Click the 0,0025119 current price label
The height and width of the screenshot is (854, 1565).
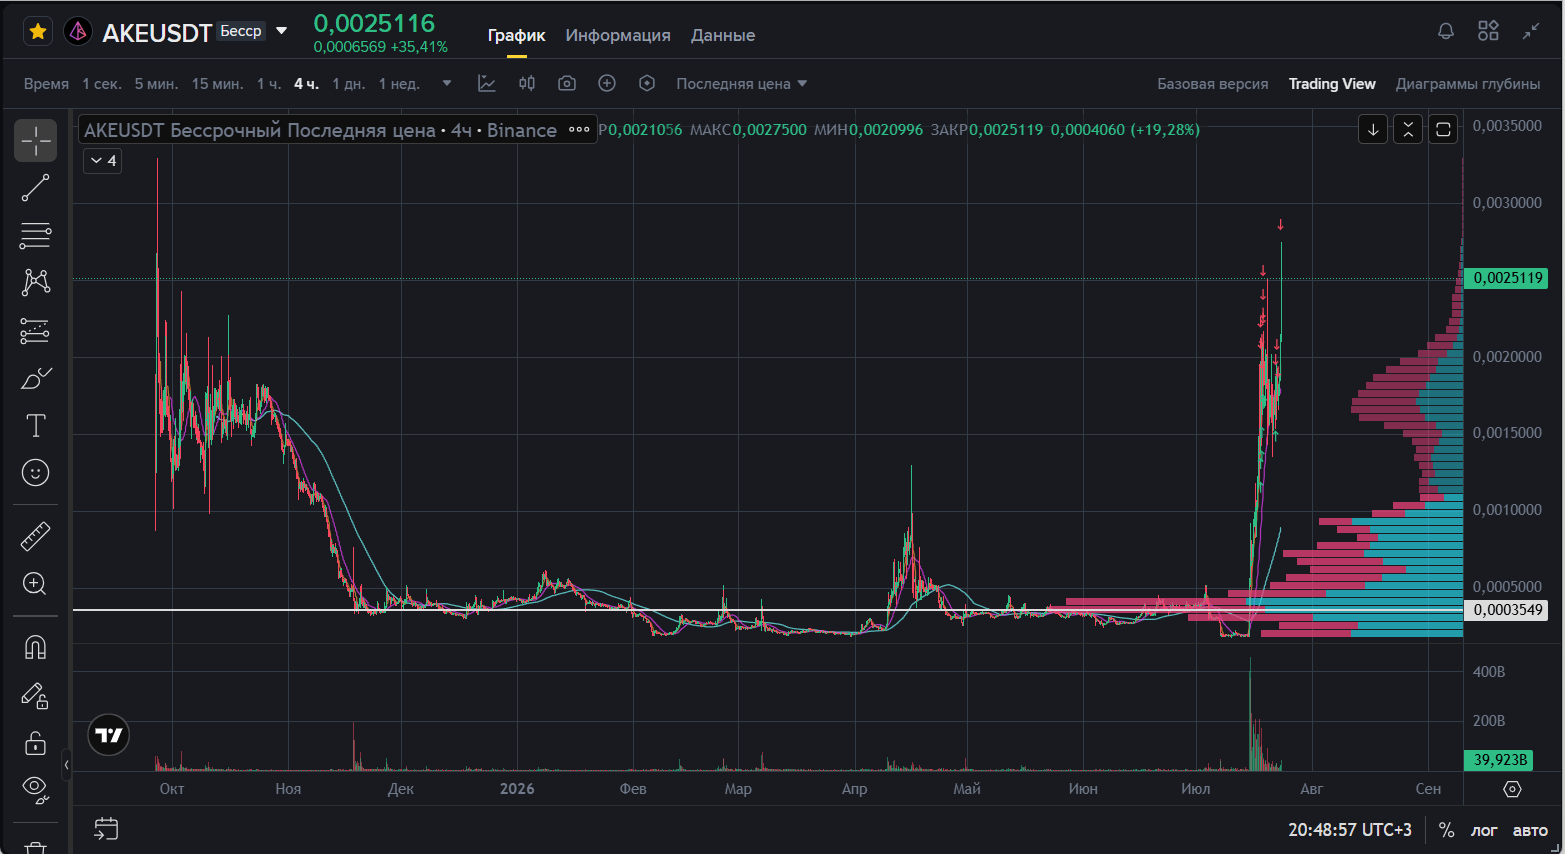point(1506,278)
